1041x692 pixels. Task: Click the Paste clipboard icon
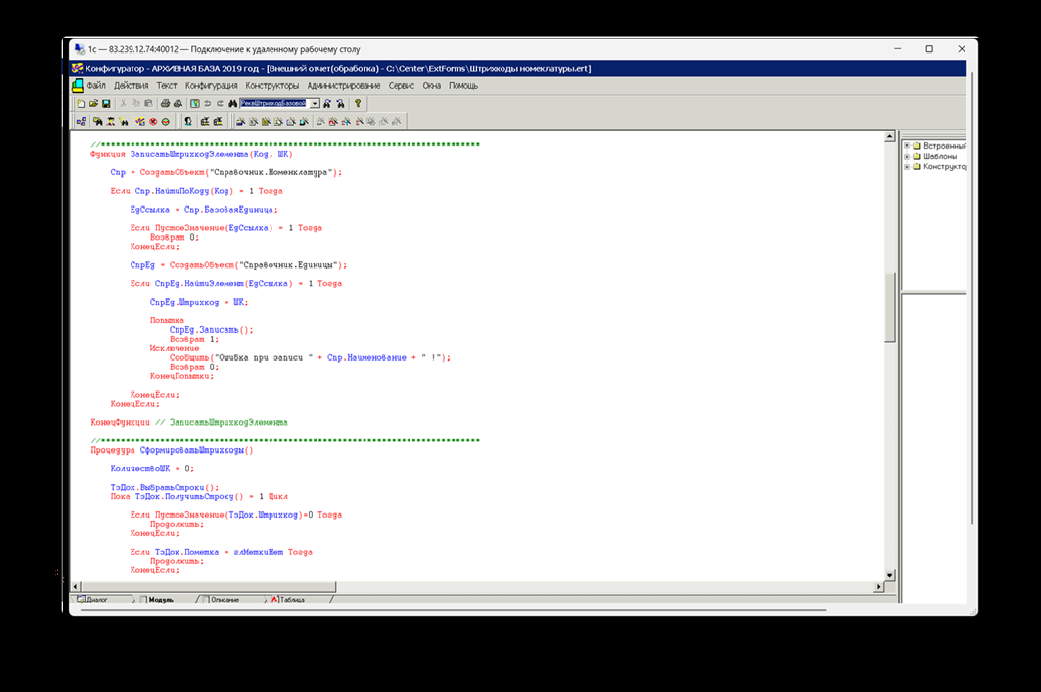coord(149,104)
